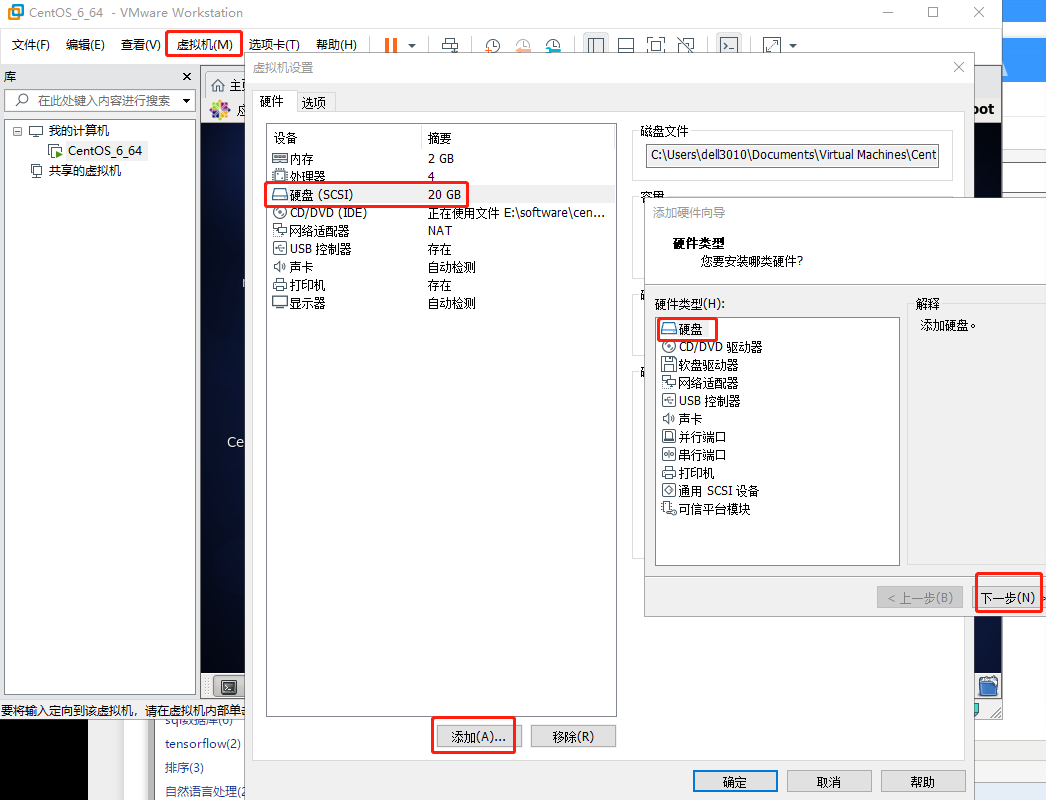Toggle Unity mode icon
The height and width of the screenshot is (800, 1046).
[686, 45]
